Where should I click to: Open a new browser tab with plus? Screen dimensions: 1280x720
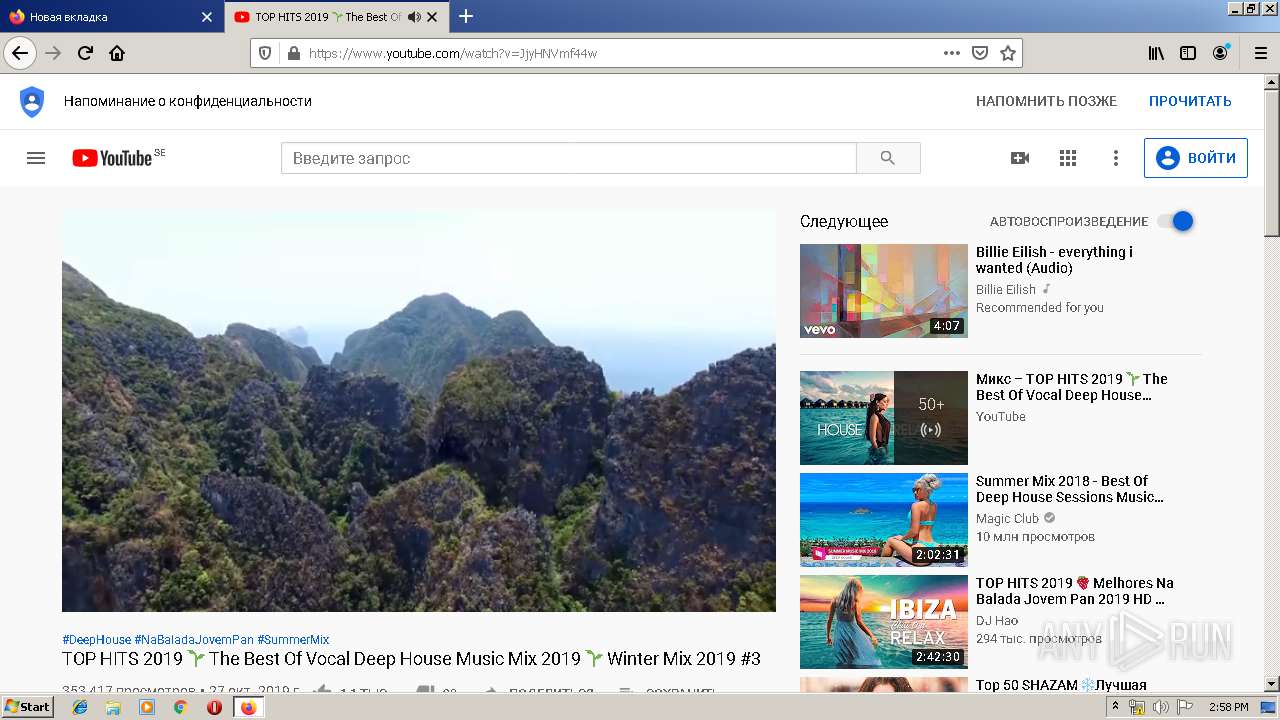pos(466,16)
